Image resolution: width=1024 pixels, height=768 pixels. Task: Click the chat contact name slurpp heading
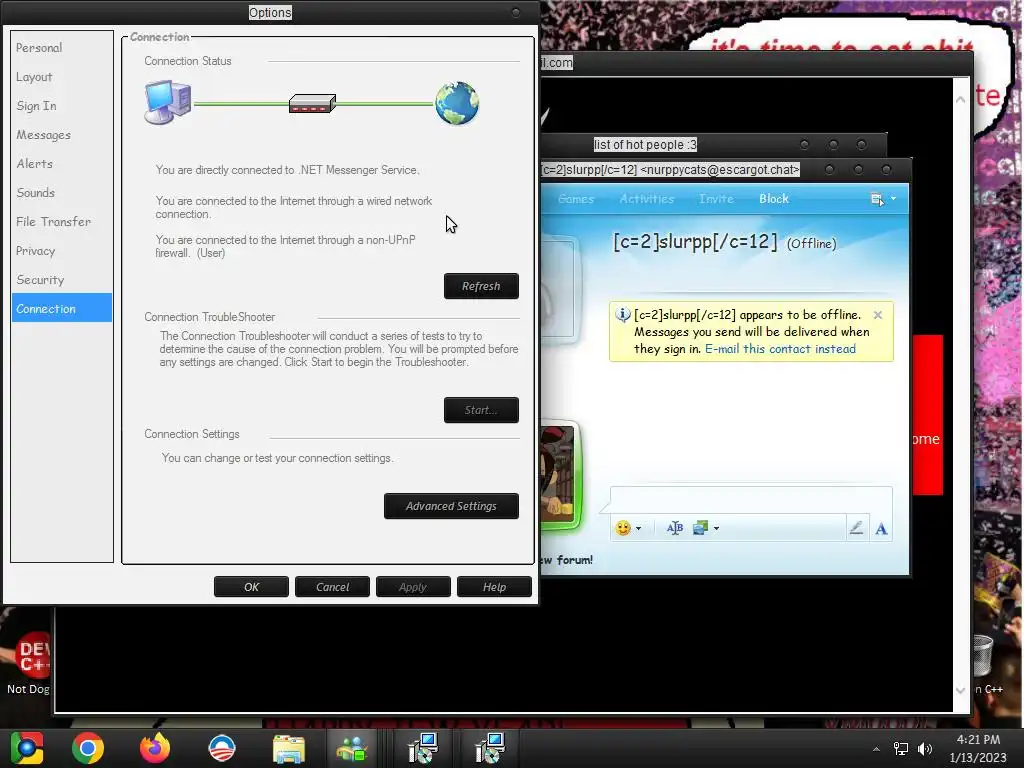[x=695, y=242]
